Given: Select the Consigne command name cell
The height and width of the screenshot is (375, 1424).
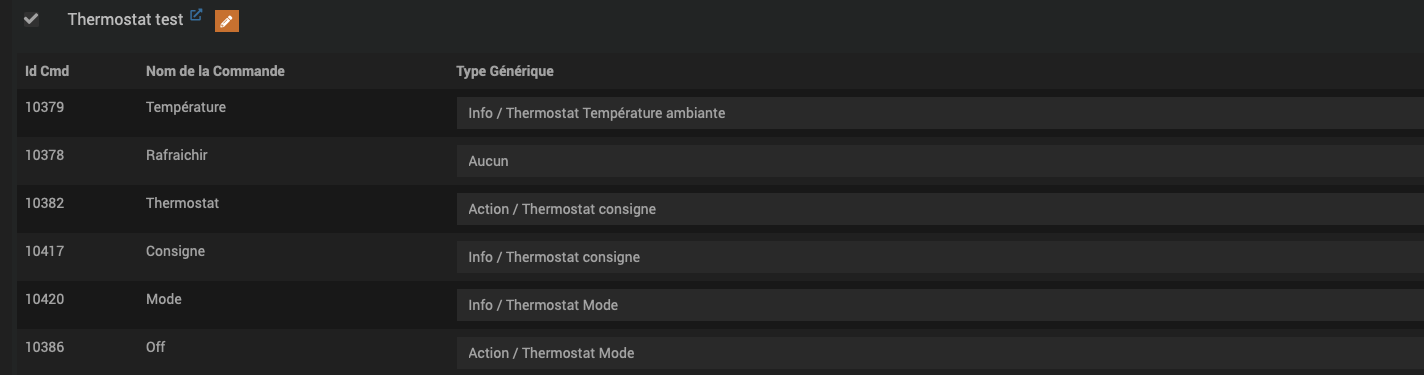Looking at the screenshot, I should [x=175, y=251].
